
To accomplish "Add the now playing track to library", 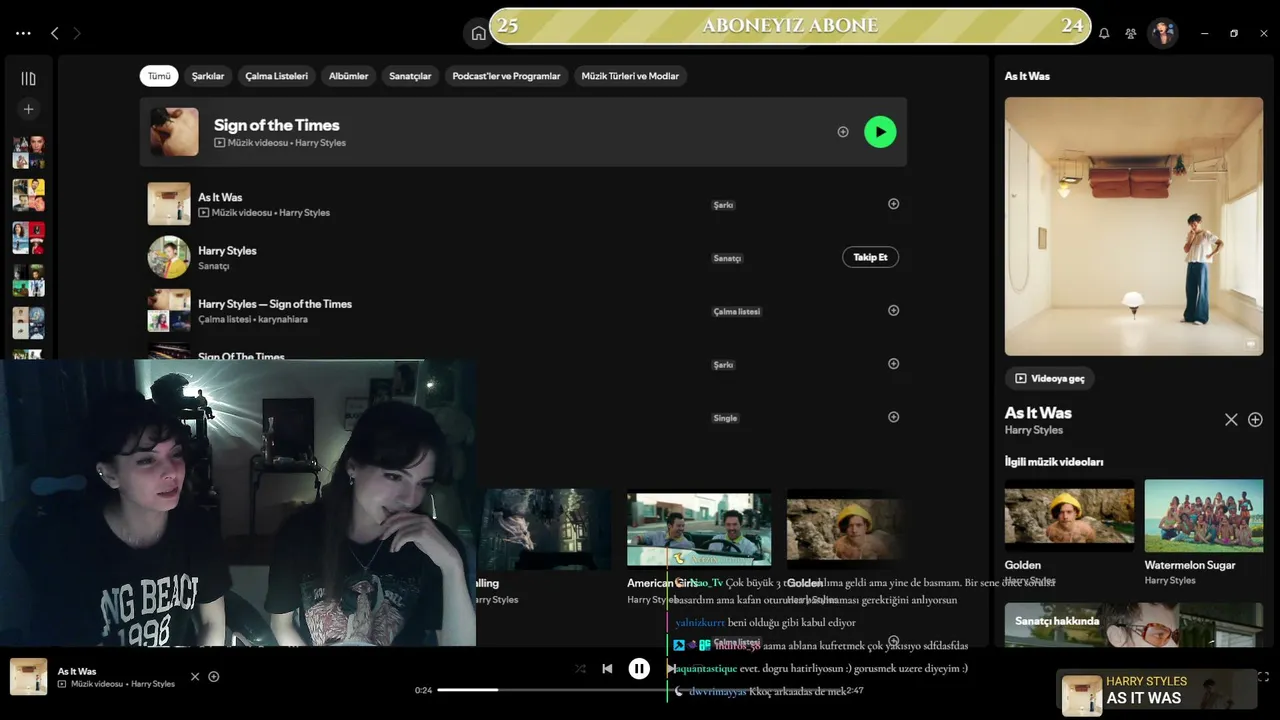I will (214, 677).
